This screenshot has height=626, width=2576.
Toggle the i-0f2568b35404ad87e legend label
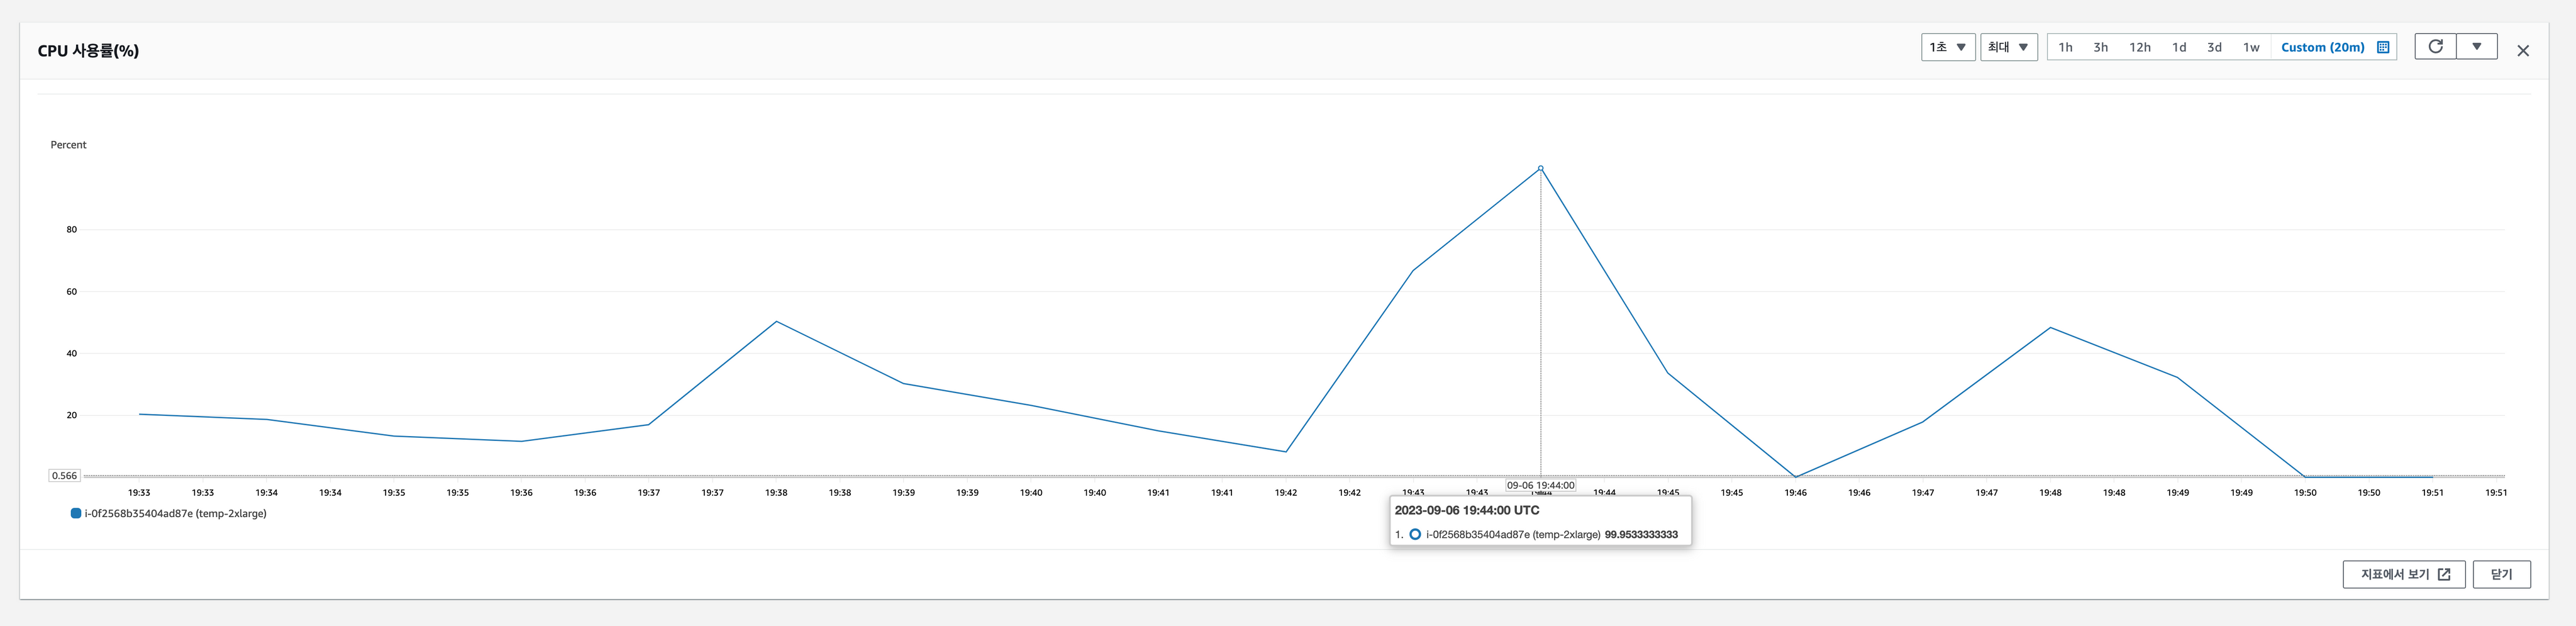(x=176, y=513)
